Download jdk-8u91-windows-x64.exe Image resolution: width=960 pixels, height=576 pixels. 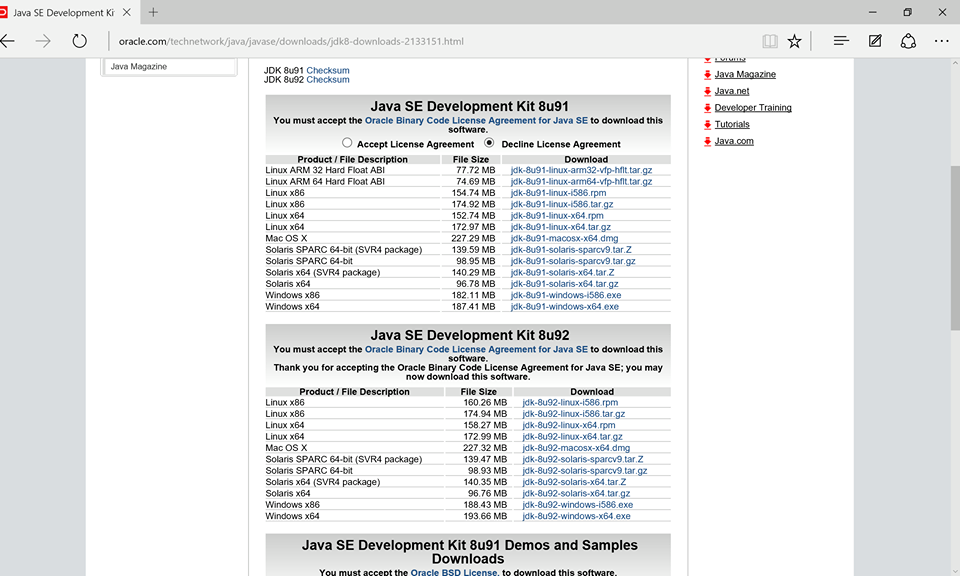(x=564, y=307)
